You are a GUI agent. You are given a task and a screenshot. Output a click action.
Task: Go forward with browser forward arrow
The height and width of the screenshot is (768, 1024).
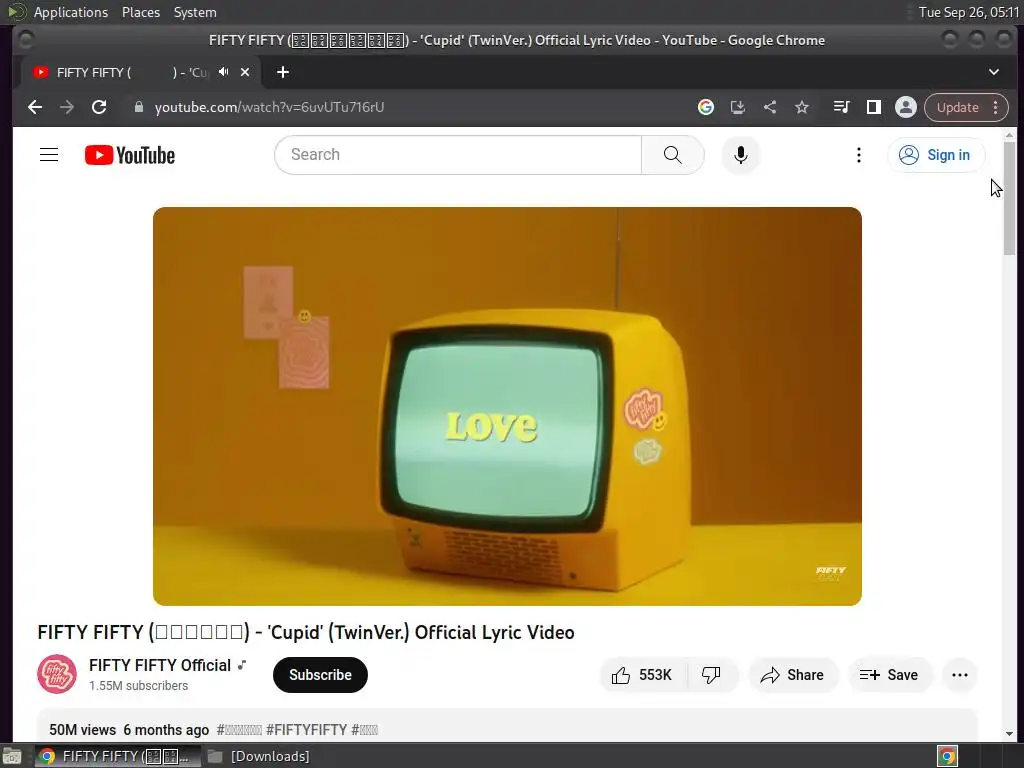pos(67,107)
